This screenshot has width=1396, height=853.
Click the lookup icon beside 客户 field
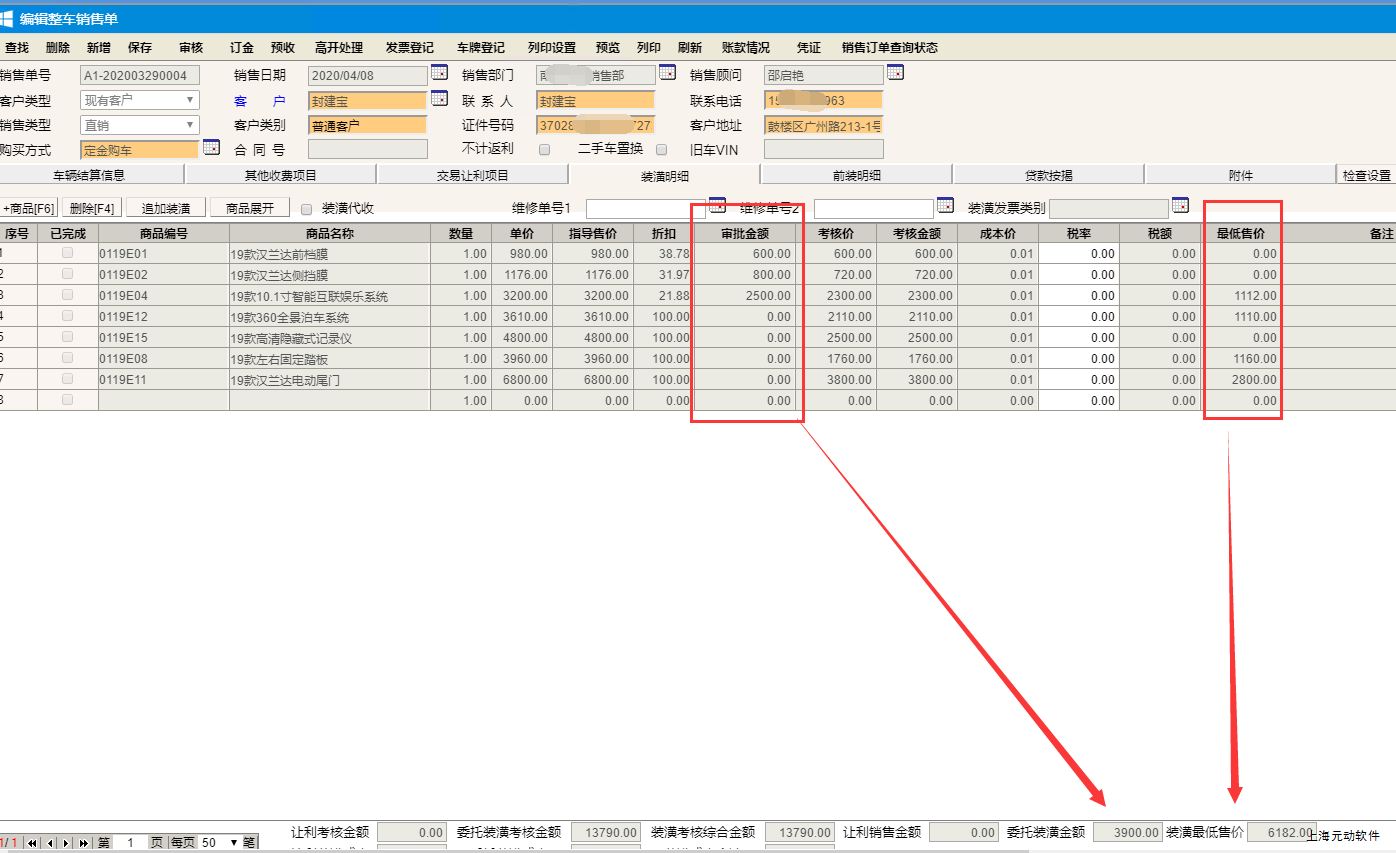439,98
